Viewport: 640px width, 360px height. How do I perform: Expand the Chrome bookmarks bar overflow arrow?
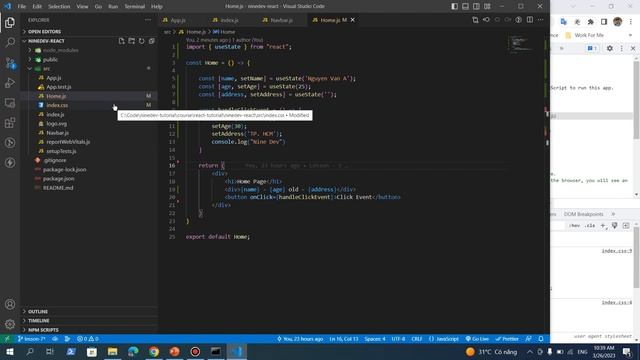tap(631, 35)
